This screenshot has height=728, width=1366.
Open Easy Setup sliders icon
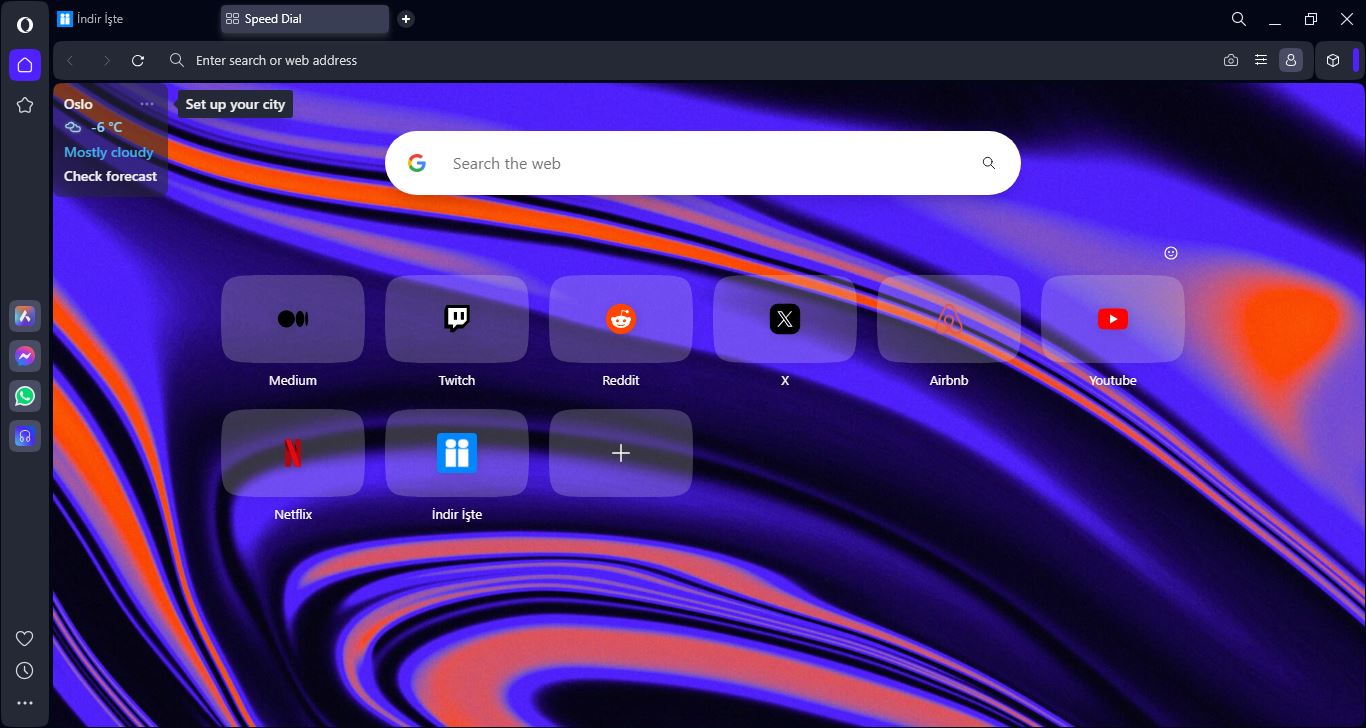coord(1261,60)
